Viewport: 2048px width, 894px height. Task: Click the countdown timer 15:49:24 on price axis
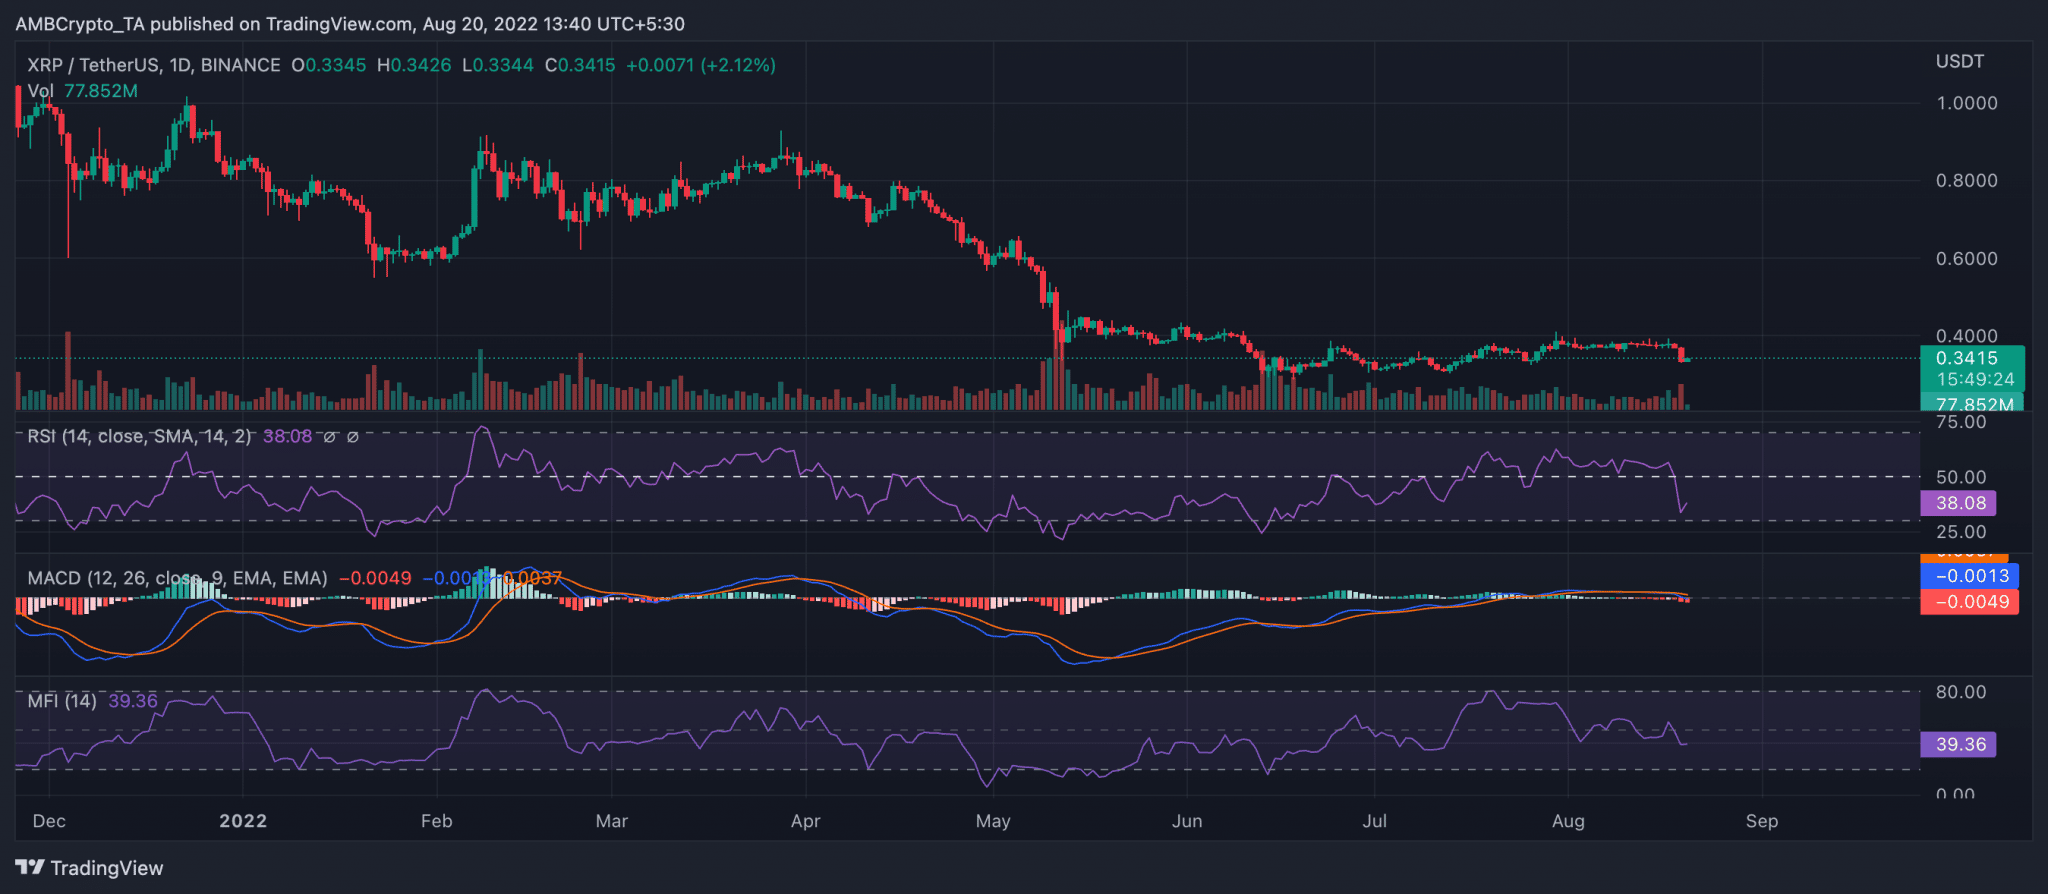coord(1975,380)
